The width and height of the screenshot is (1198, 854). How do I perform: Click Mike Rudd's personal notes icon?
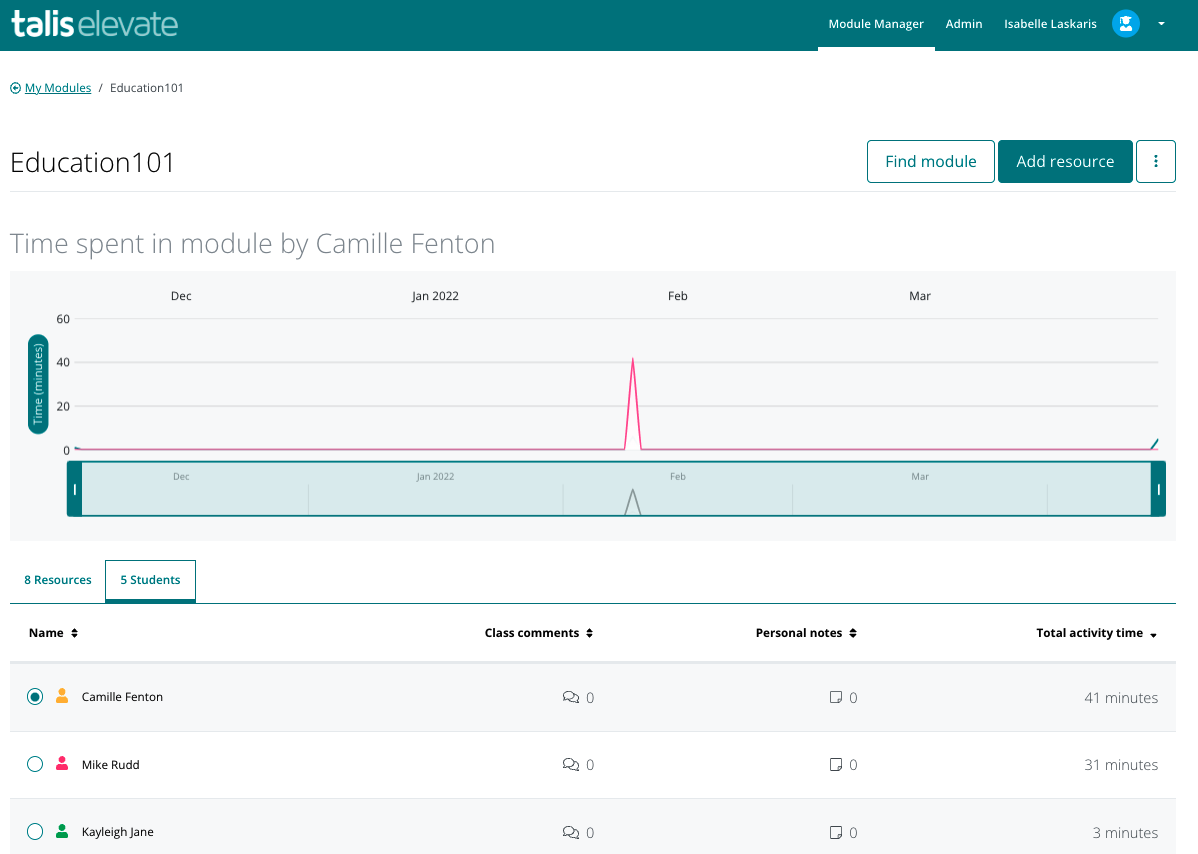836,765
